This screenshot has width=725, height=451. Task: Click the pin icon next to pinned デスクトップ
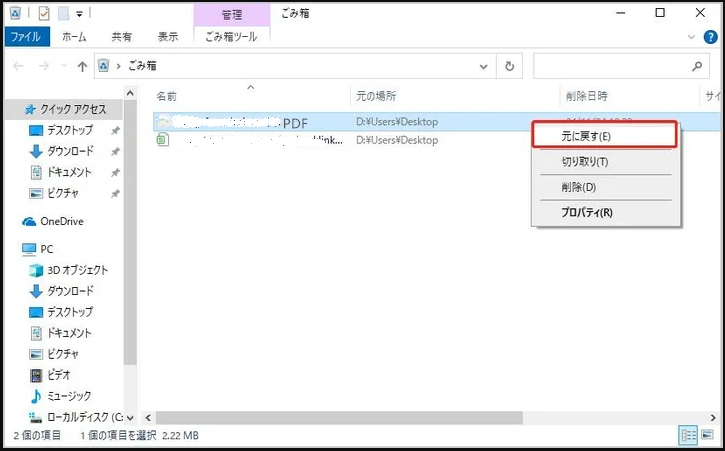(115, 131)
